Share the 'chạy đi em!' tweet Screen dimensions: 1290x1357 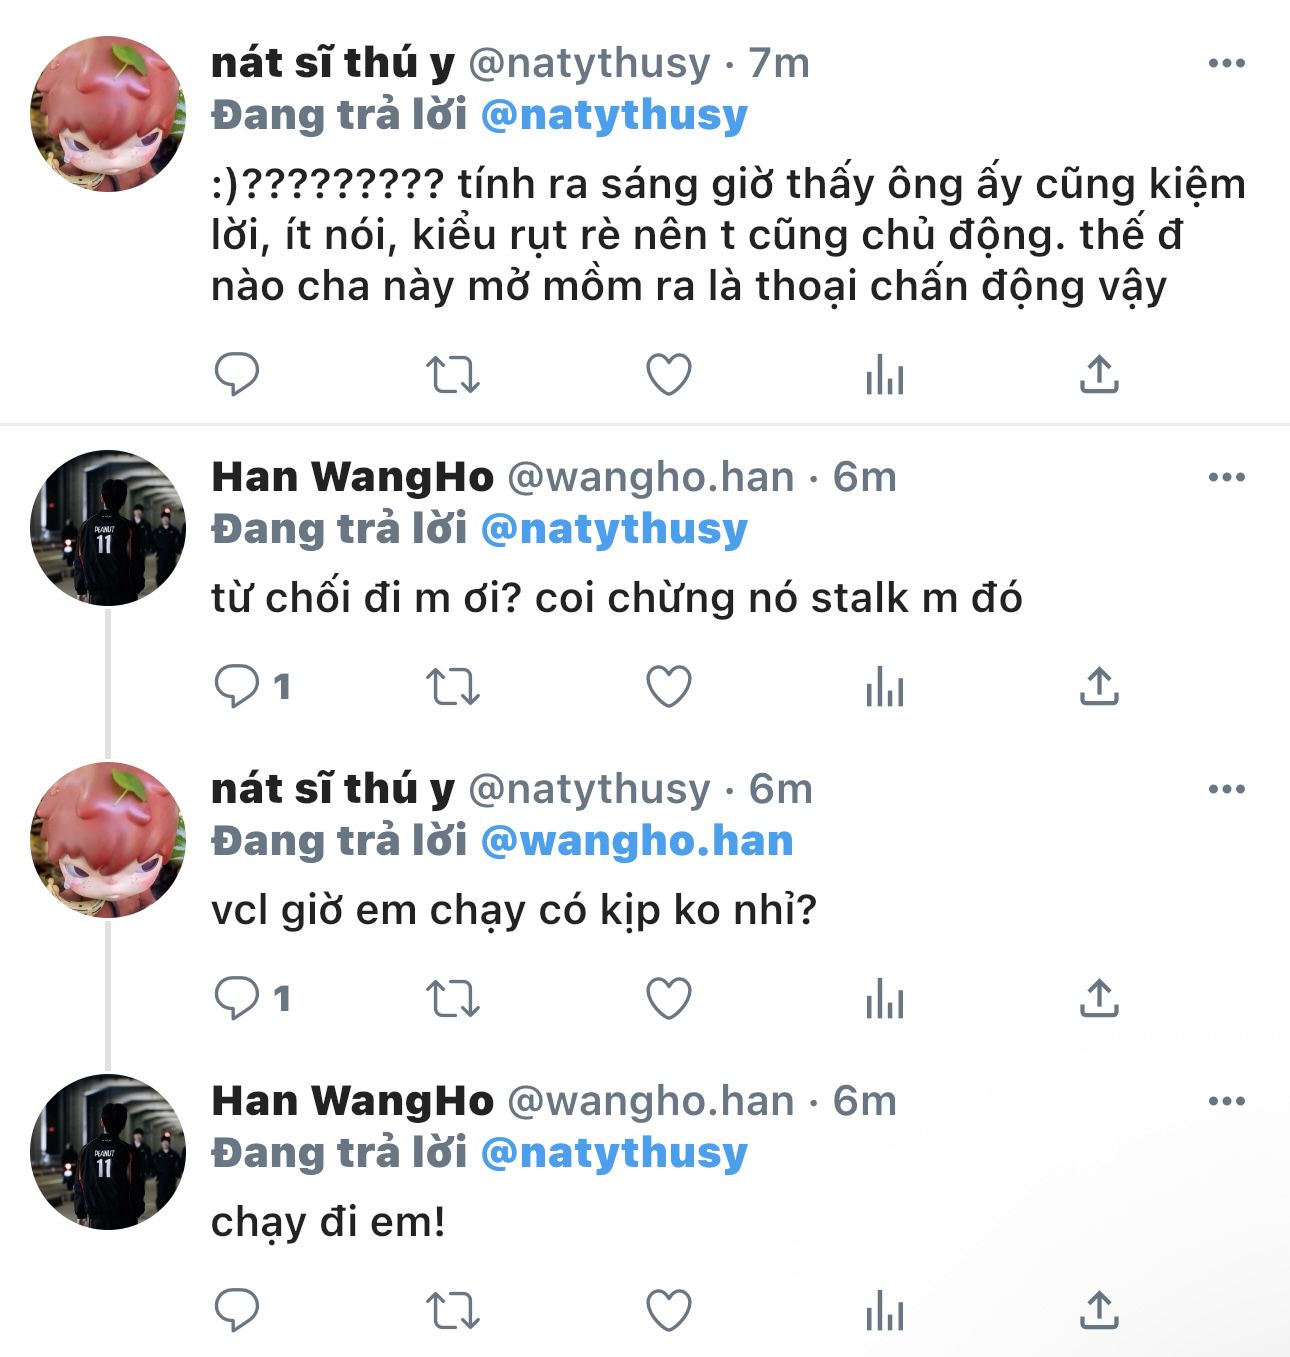pyautogui.click(x=1099, y=1311)
